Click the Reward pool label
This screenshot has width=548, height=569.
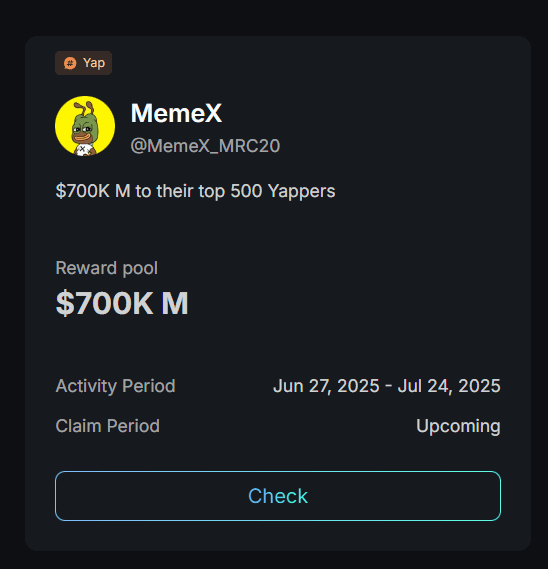[107, 269]
